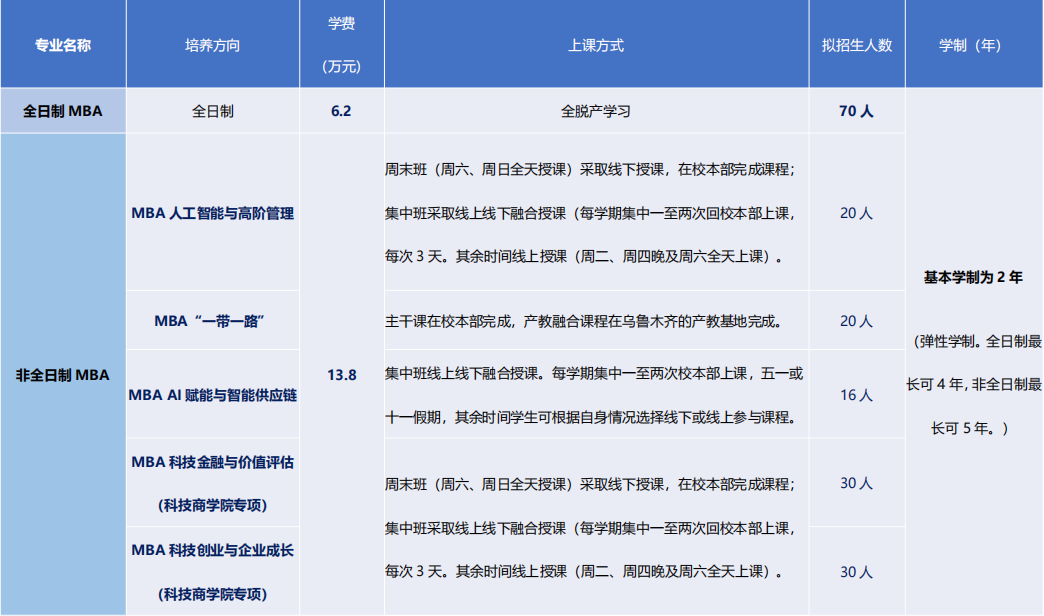
Task: Select the bold "基本学制为 2 年" text
Action: point(973,277)
